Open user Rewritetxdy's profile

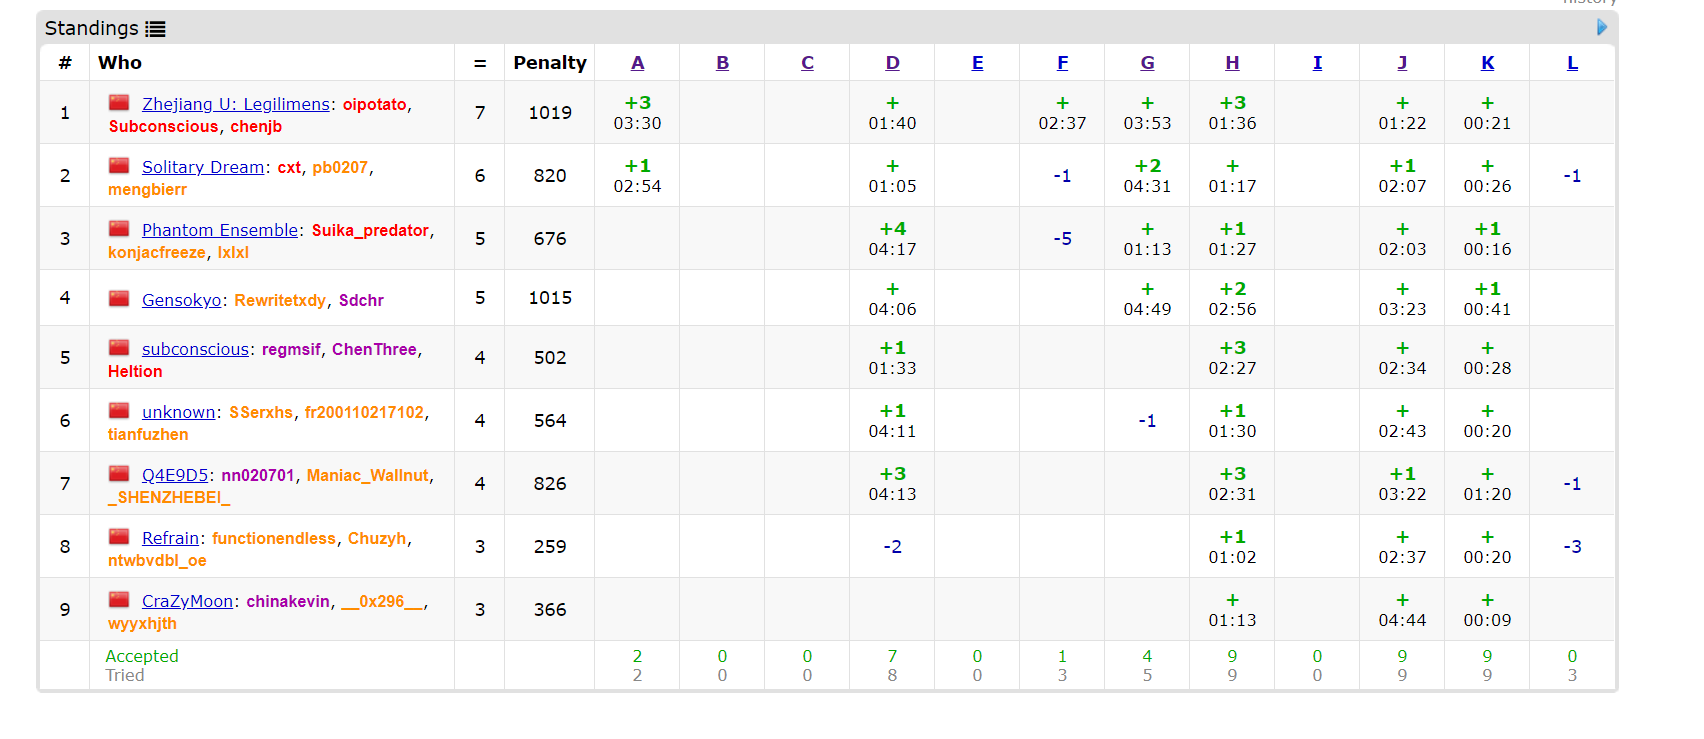[x=280, y=300]
